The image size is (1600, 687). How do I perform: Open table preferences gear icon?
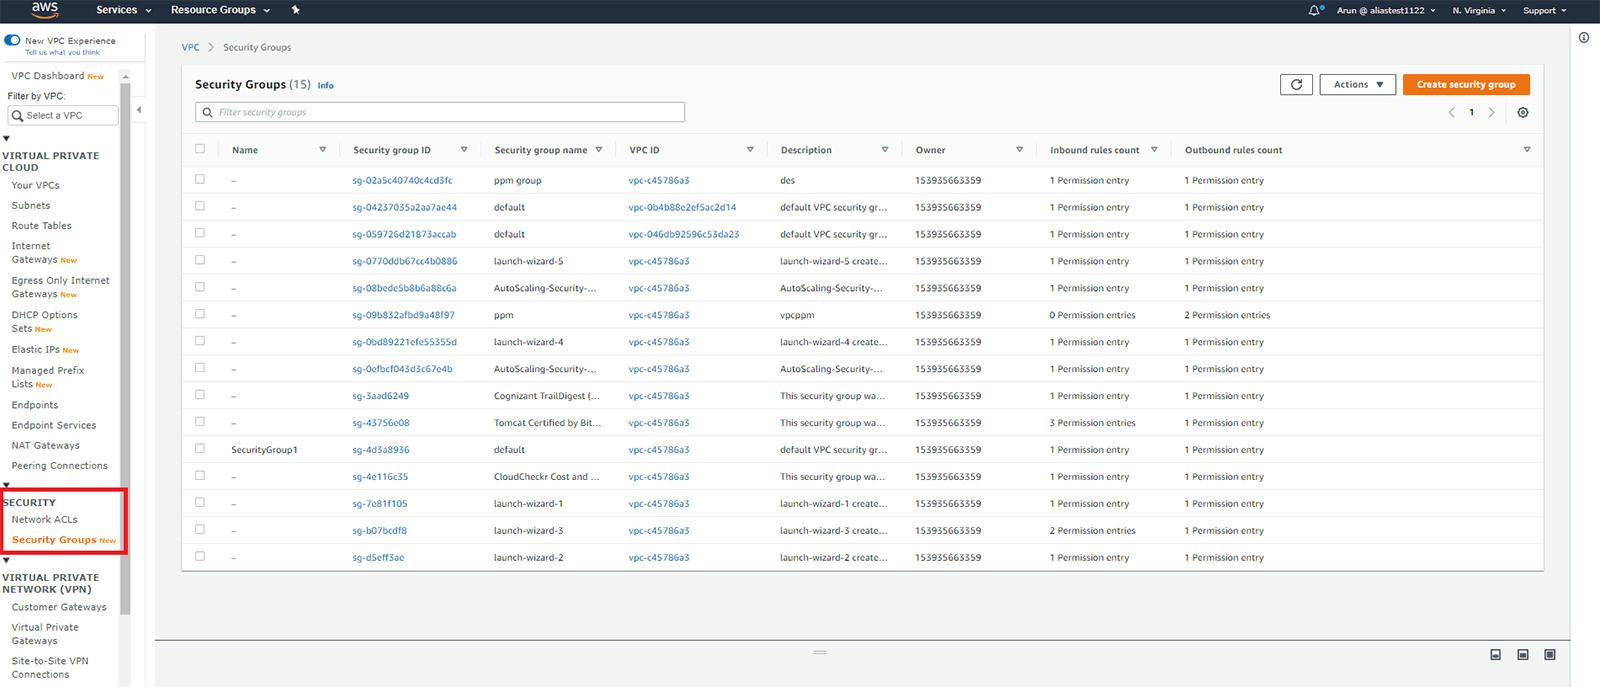tap(1523, 113)
